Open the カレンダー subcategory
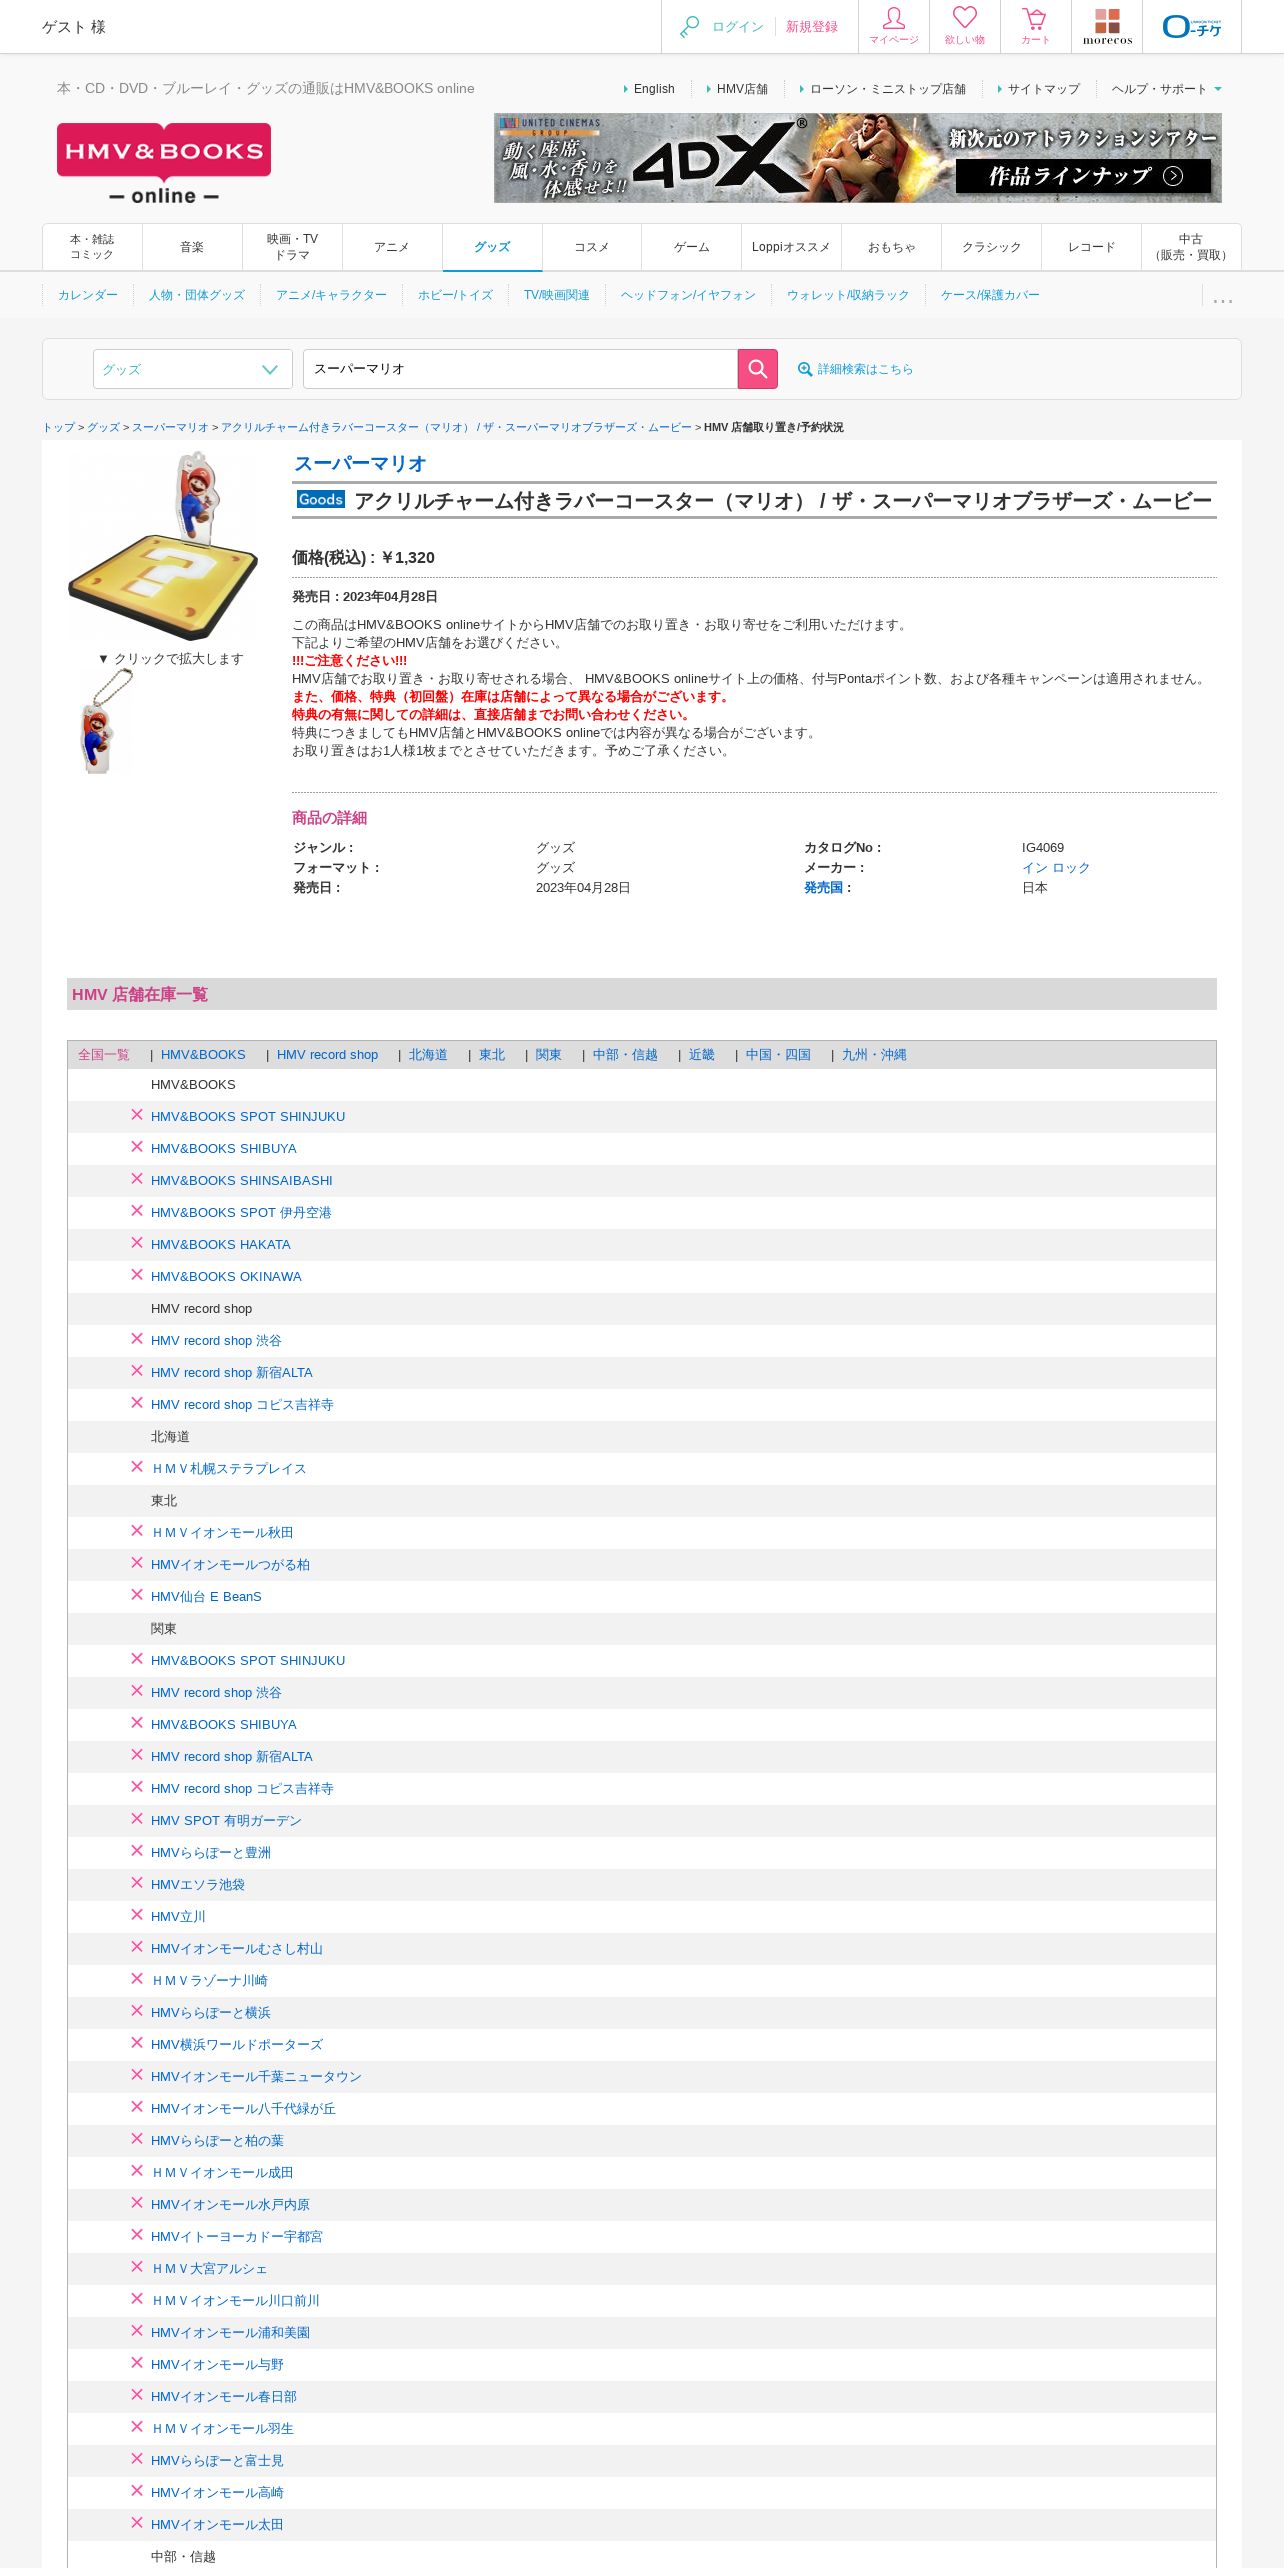Viewport: 1284px width, 2568px height. click(x=88, y=295)
